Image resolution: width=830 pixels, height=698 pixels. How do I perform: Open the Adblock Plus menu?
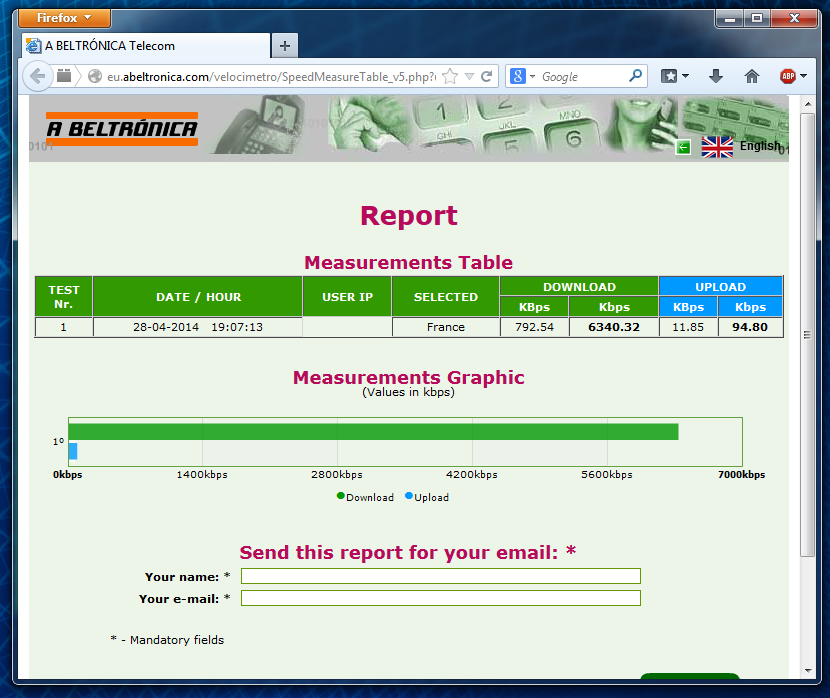pyautogui.click(x=793, y=76)
